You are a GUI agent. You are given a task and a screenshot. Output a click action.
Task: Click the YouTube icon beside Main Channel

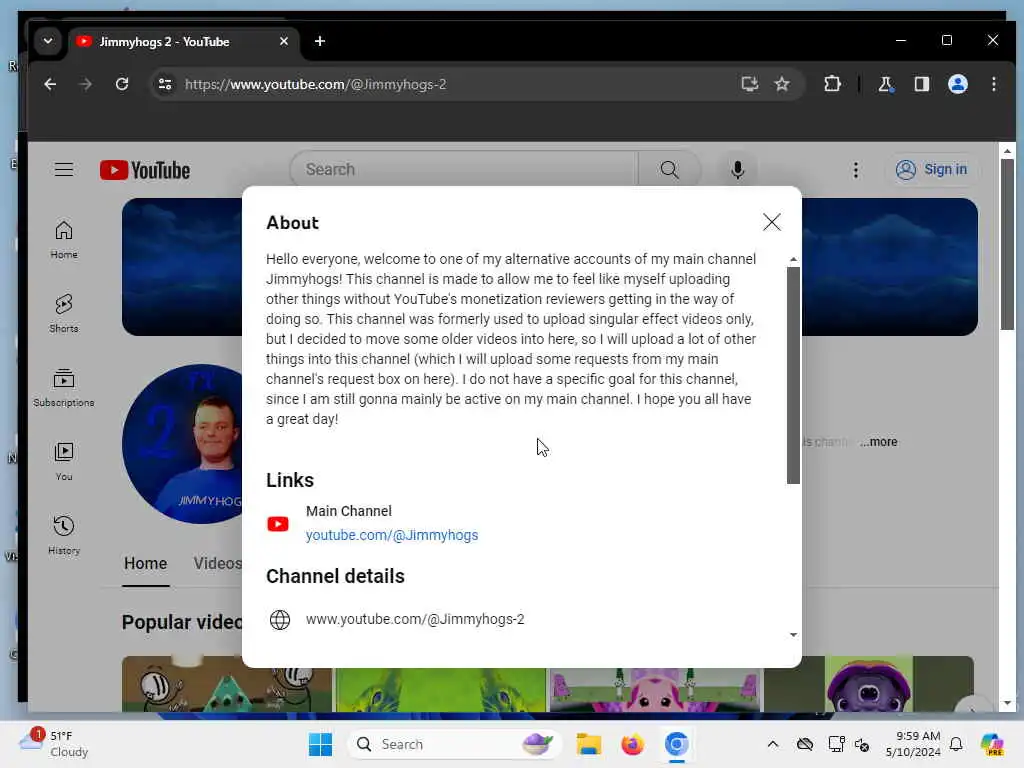[x=278, y=524]
